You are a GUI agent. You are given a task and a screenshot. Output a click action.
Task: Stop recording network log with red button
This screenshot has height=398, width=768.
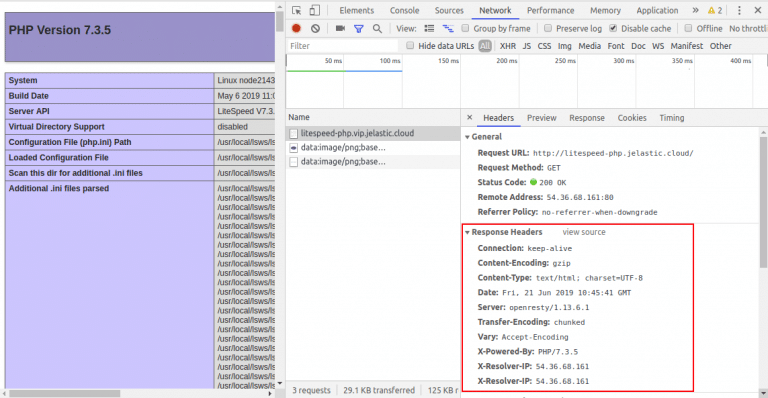point(296,28)
